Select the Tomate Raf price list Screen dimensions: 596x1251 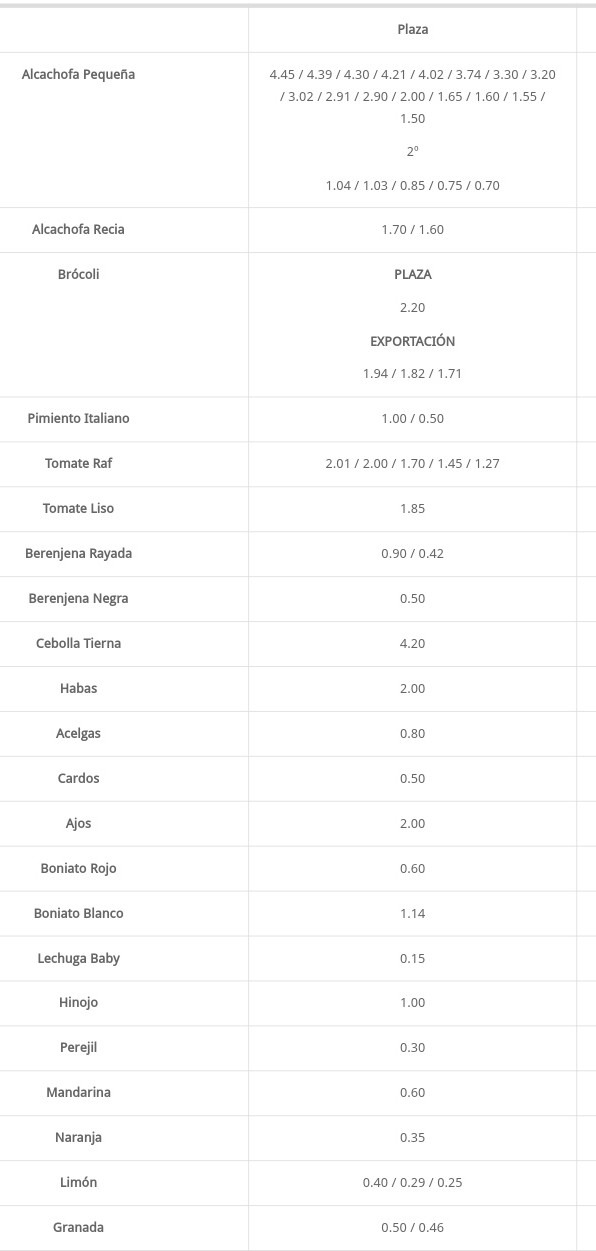tap(412, 464)
